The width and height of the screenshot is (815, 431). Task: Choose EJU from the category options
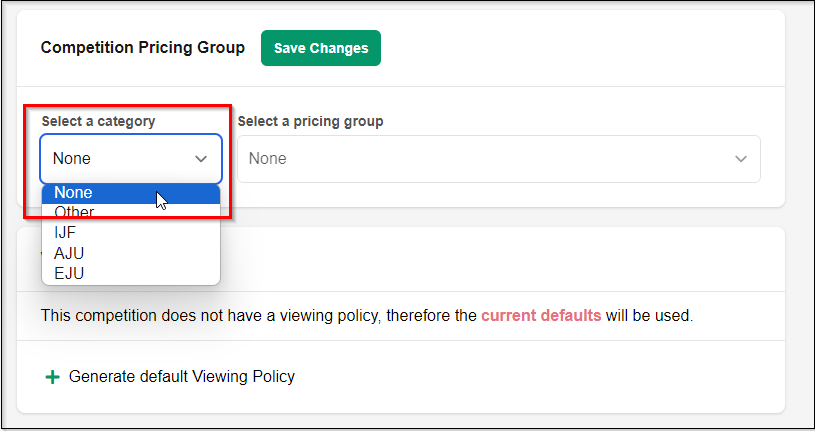69,271
